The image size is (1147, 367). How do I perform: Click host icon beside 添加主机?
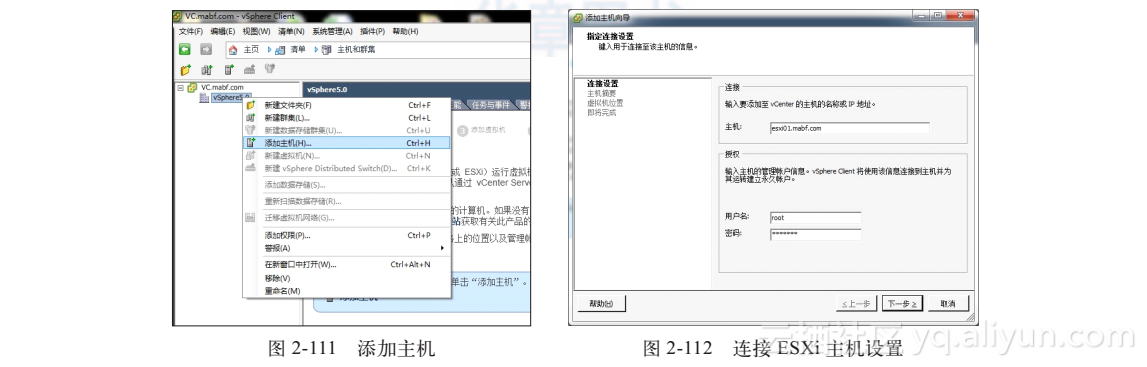(x=251, y=143)
